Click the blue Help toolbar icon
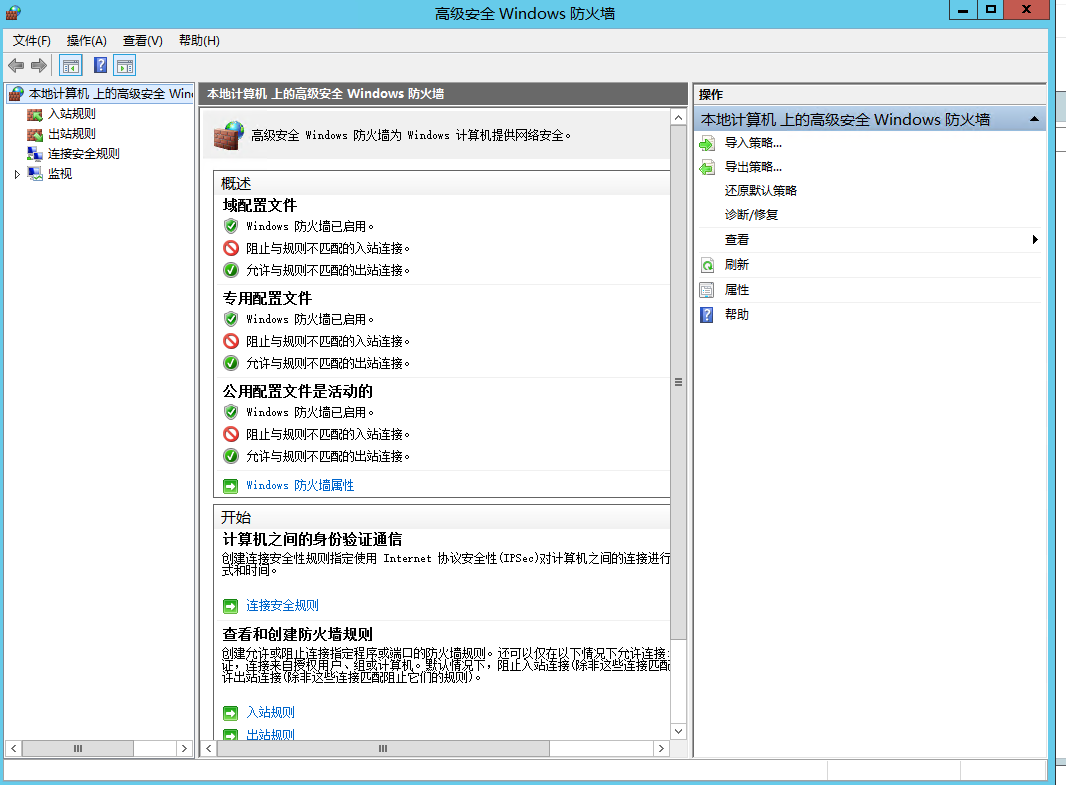 (100, 65)
